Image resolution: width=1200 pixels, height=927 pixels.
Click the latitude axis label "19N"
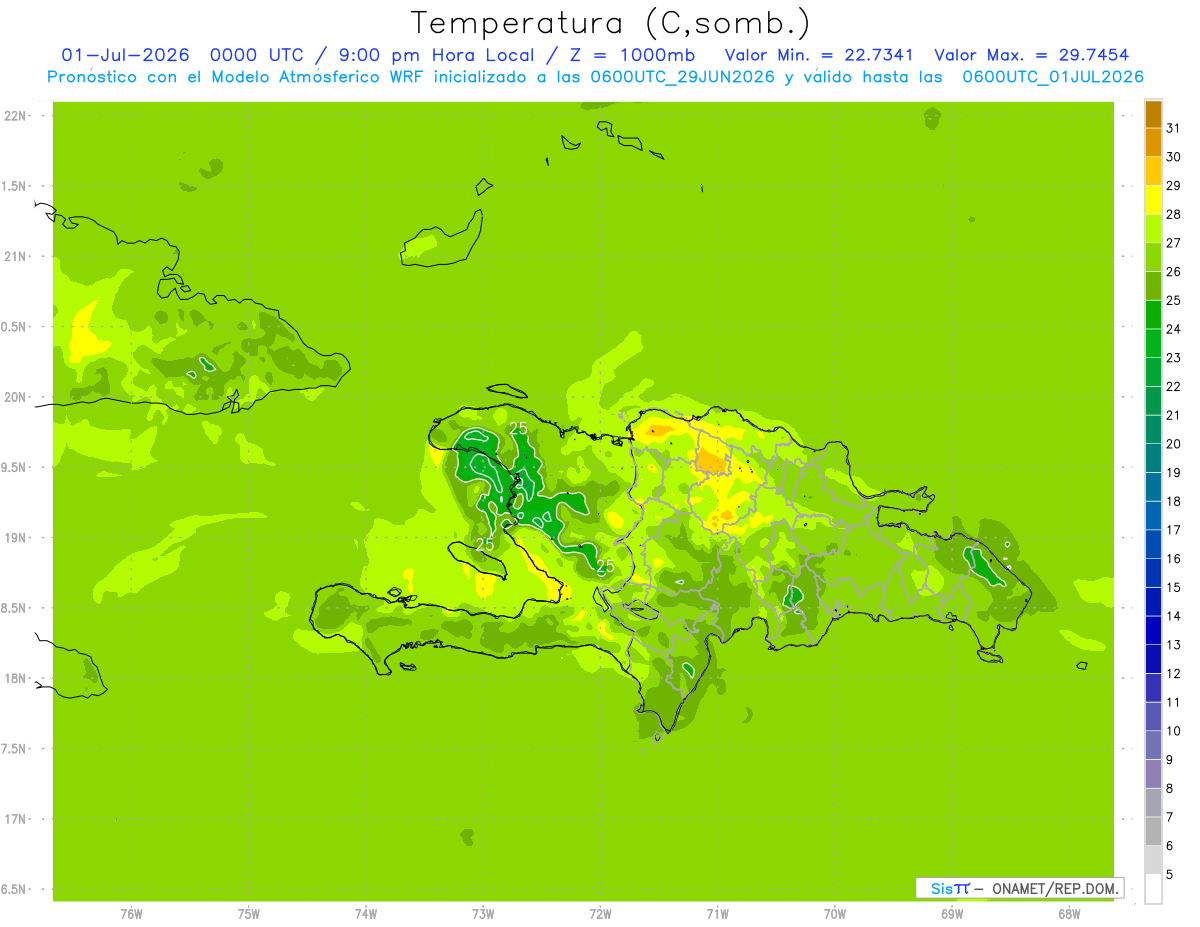[x=16, y=538]
